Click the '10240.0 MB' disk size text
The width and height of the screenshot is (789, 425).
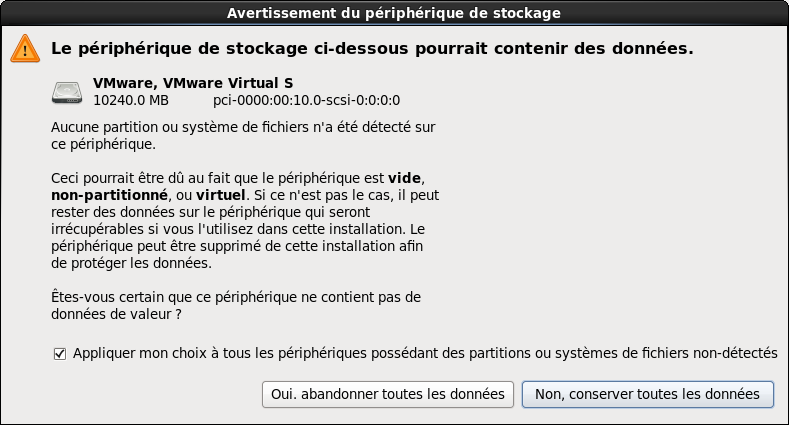click(131, 101)
